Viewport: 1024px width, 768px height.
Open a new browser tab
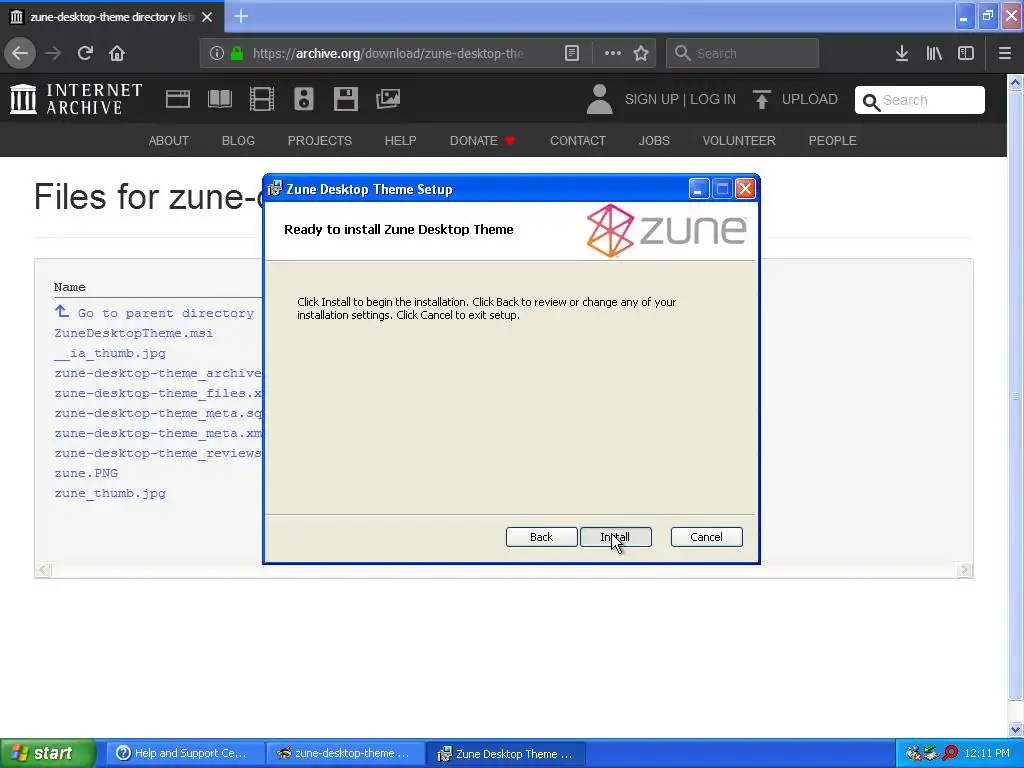(x=241, y=16)
